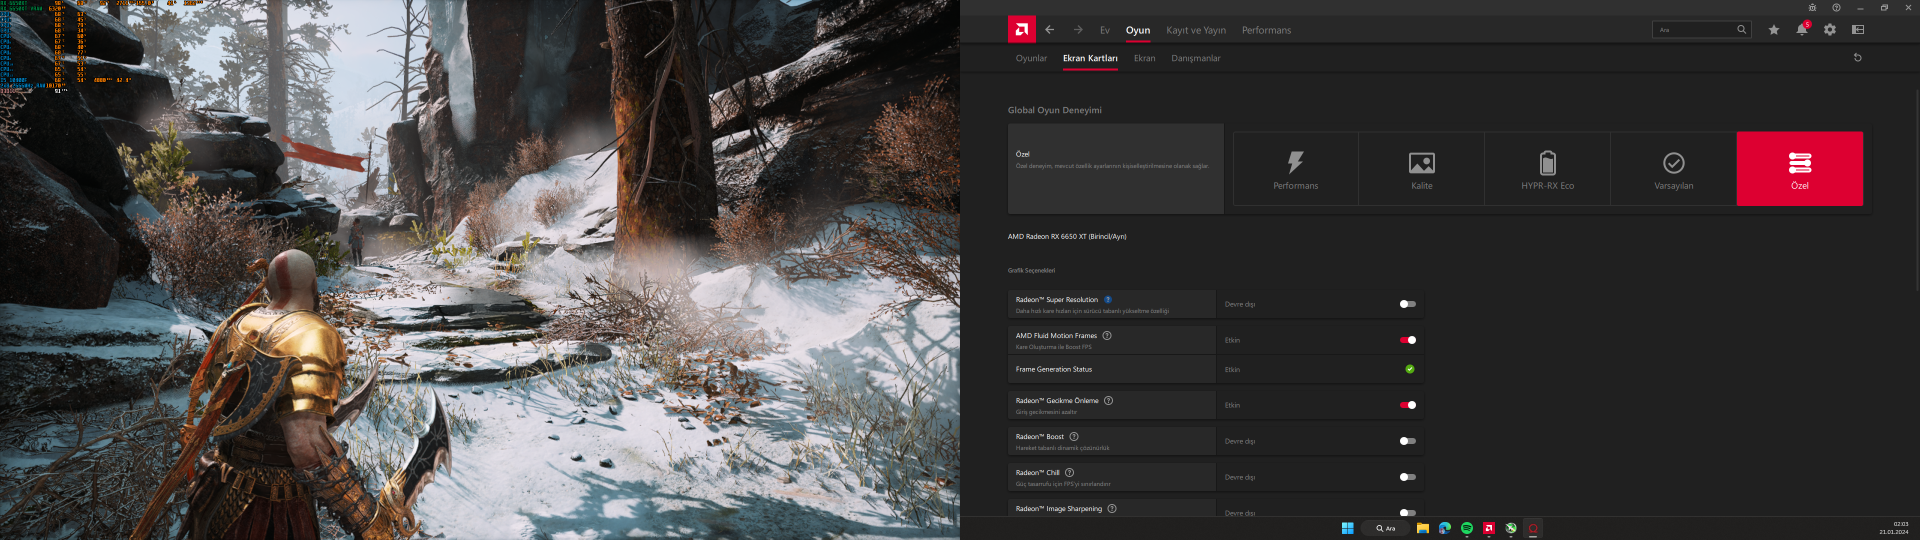Open the Oyun tab

(1138, 30)
